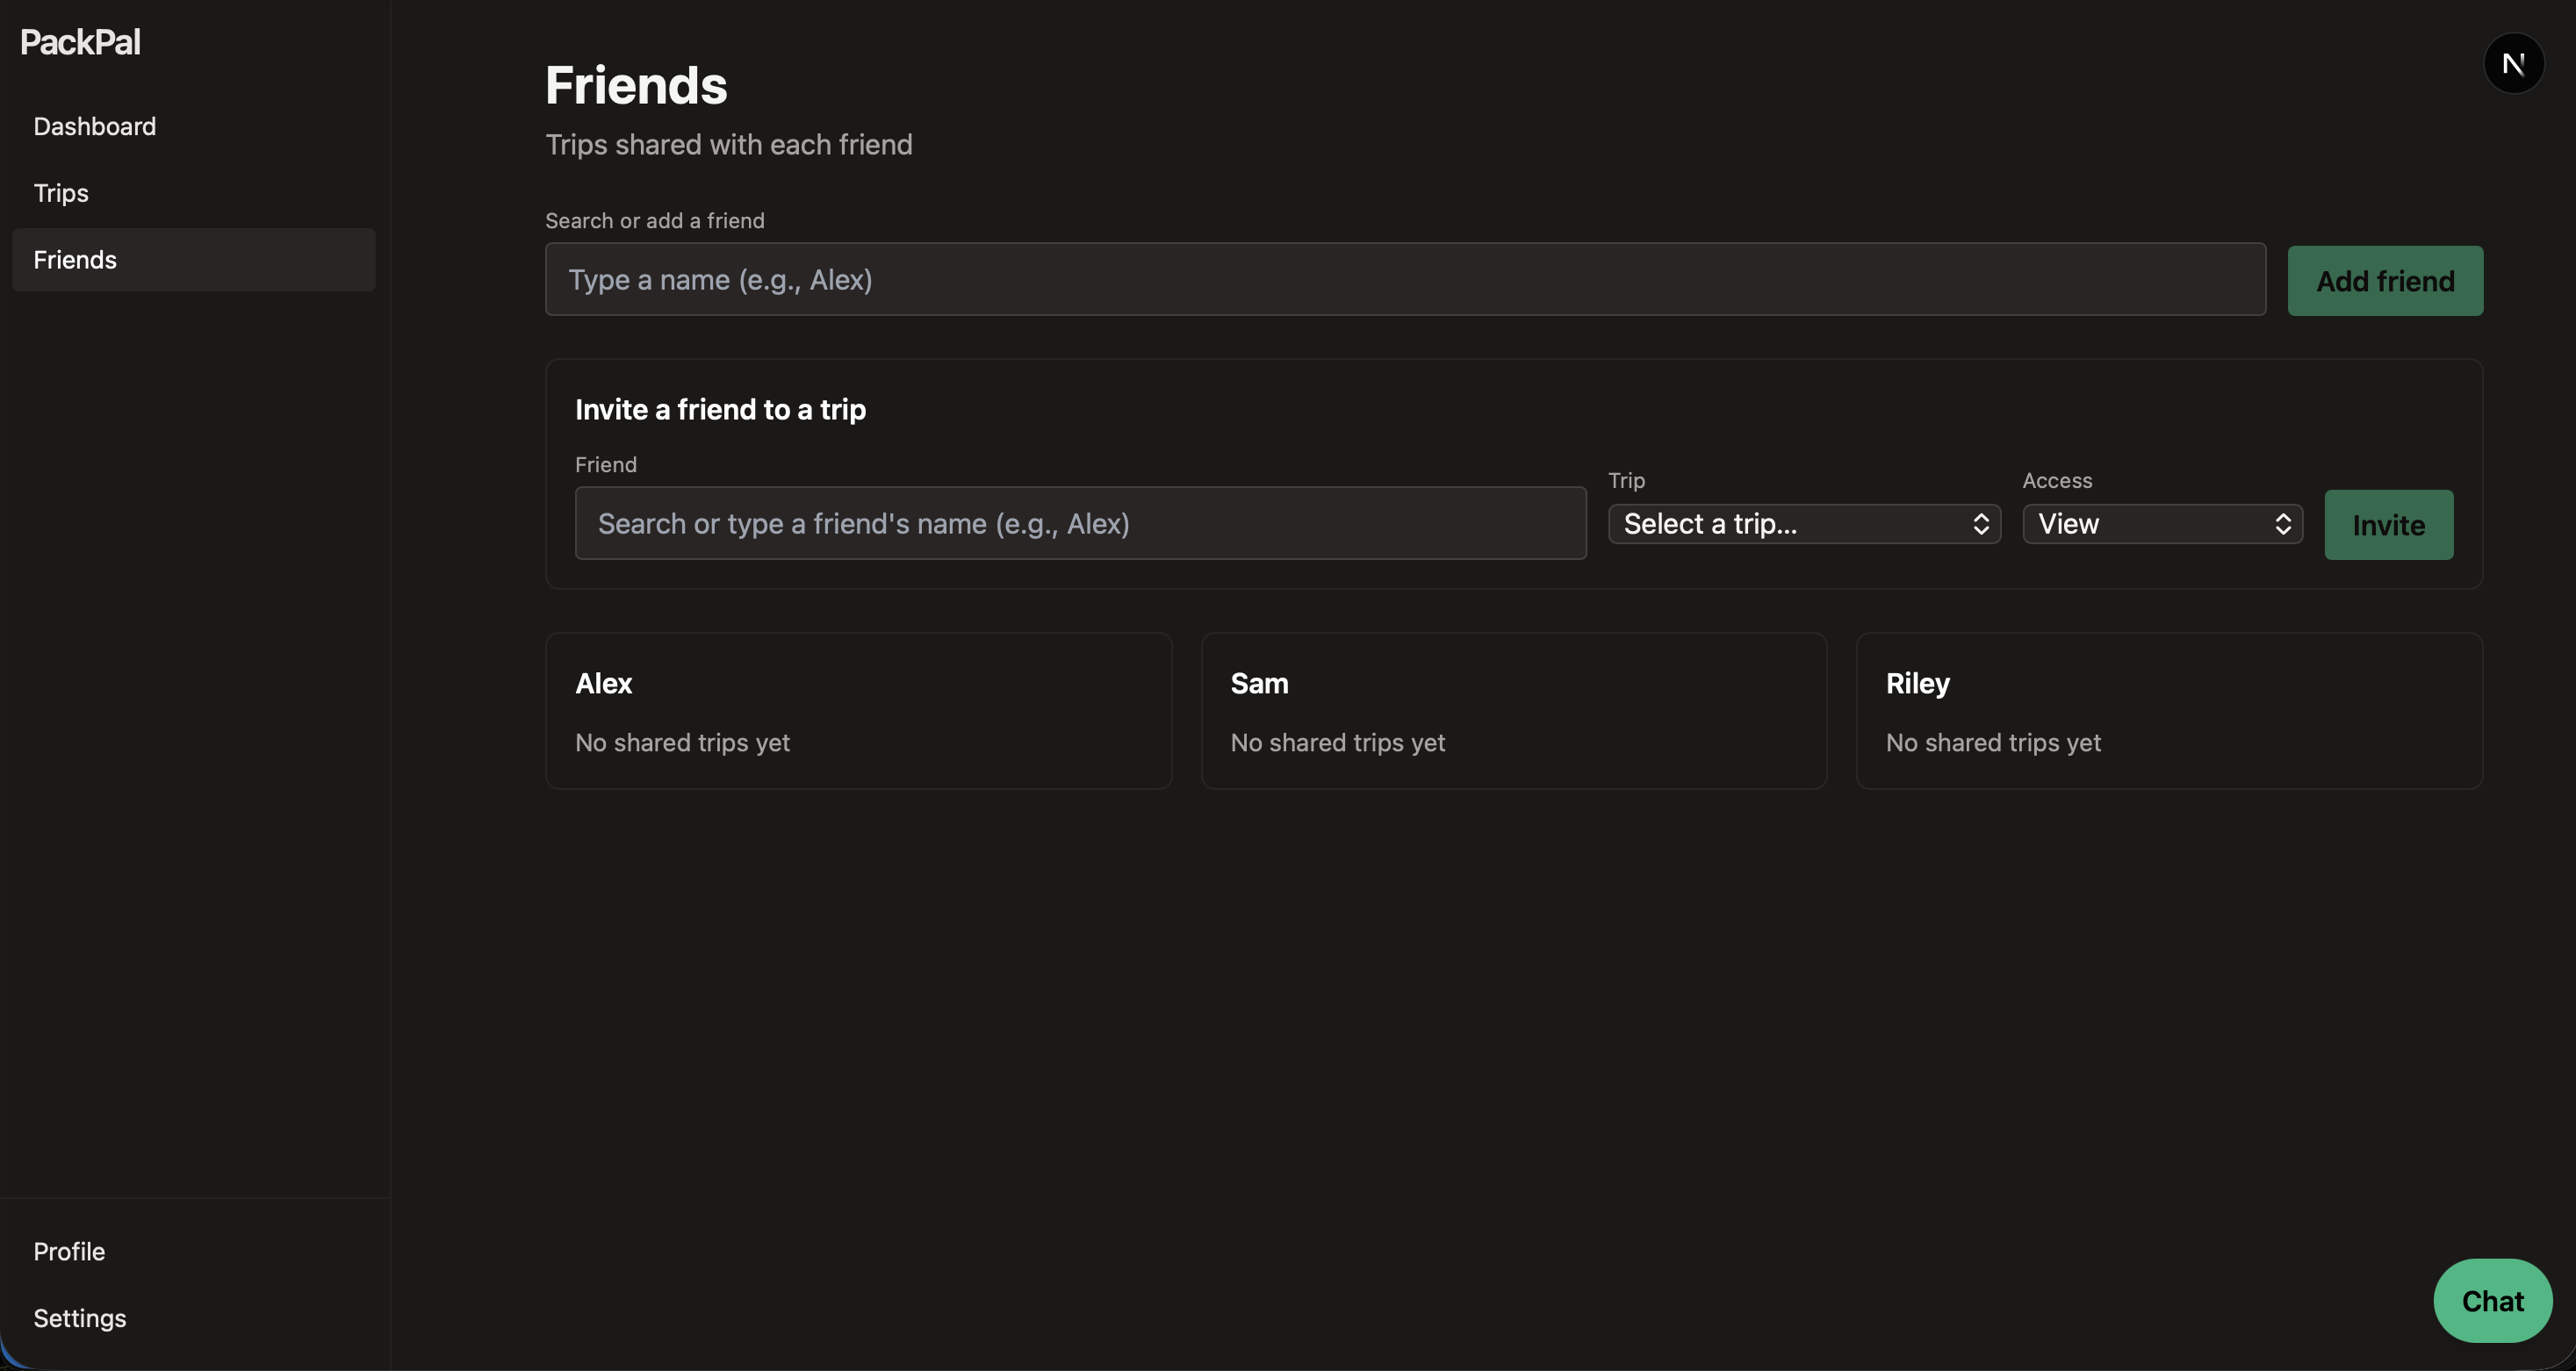Click the Friend name invite field
This screenshot has width=2576, height=1371.
coord(1080,523)
